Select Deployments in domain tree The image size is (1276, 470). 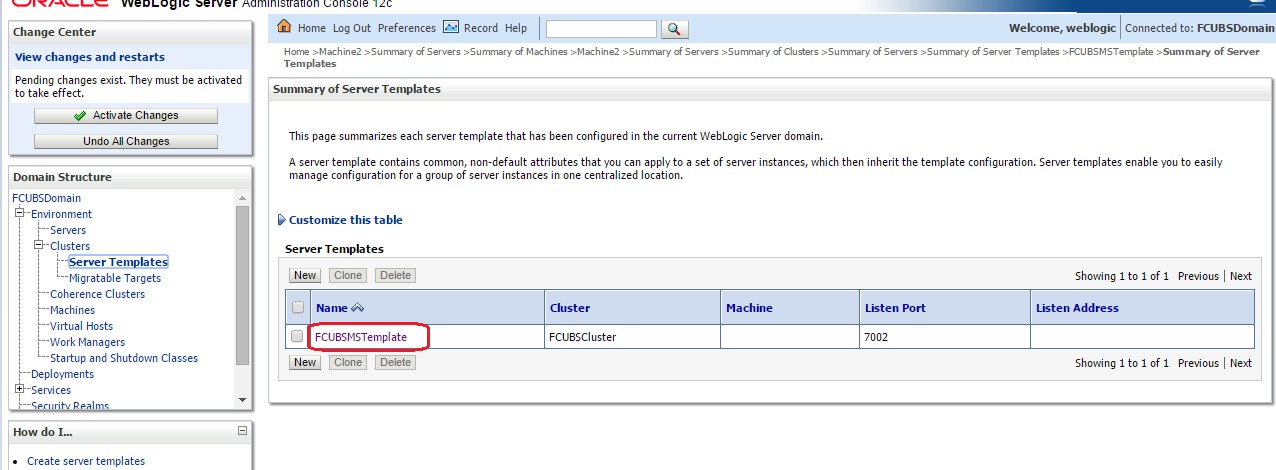[62, 374]
